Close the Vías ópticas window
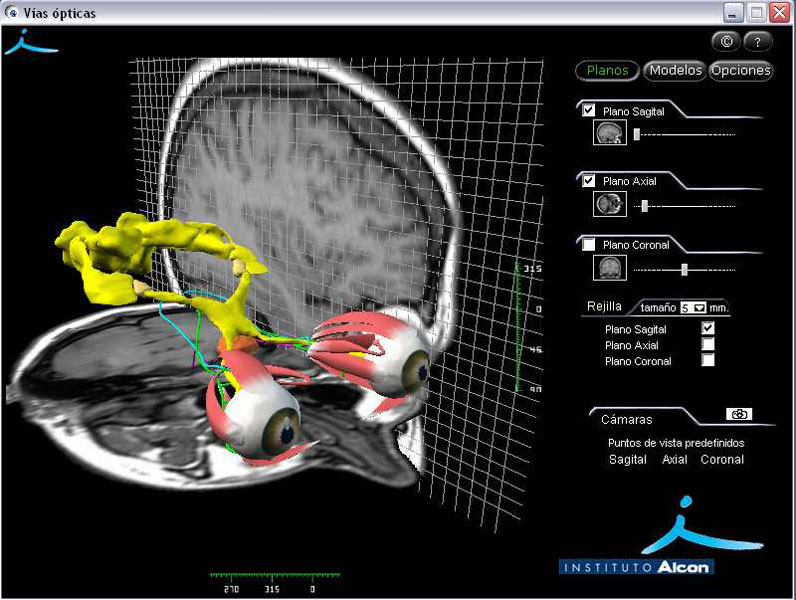796x600 pixels. click(779, 13)
